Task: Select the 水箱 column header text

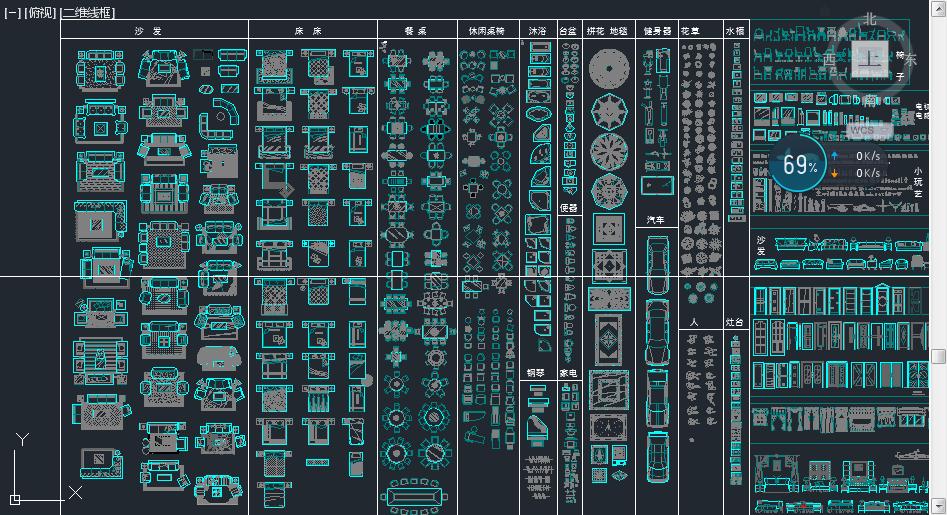Action: [x=735, y=30]
